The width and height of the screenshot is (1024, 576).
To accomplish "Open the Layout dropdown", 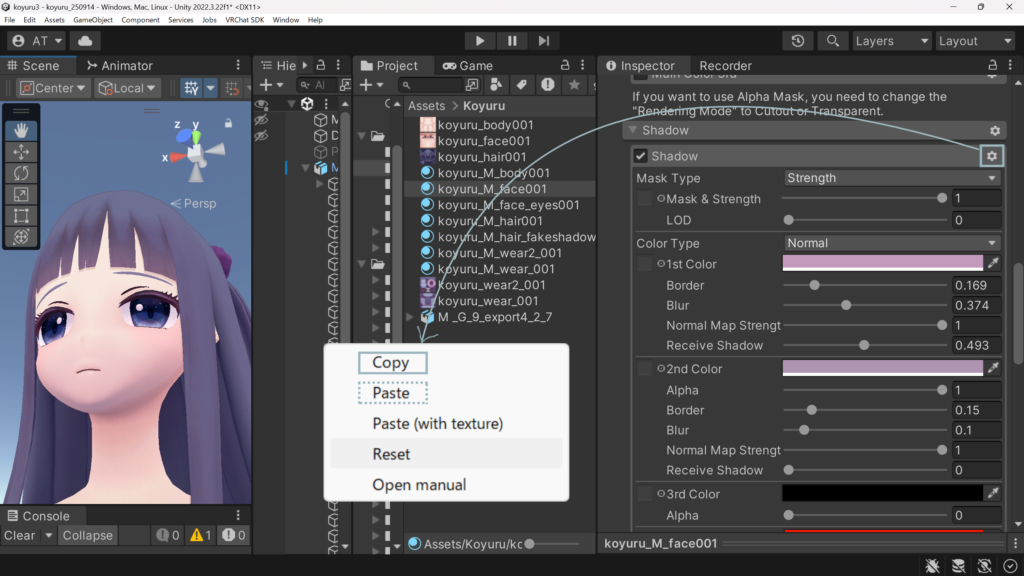I will tap(976, 40).
